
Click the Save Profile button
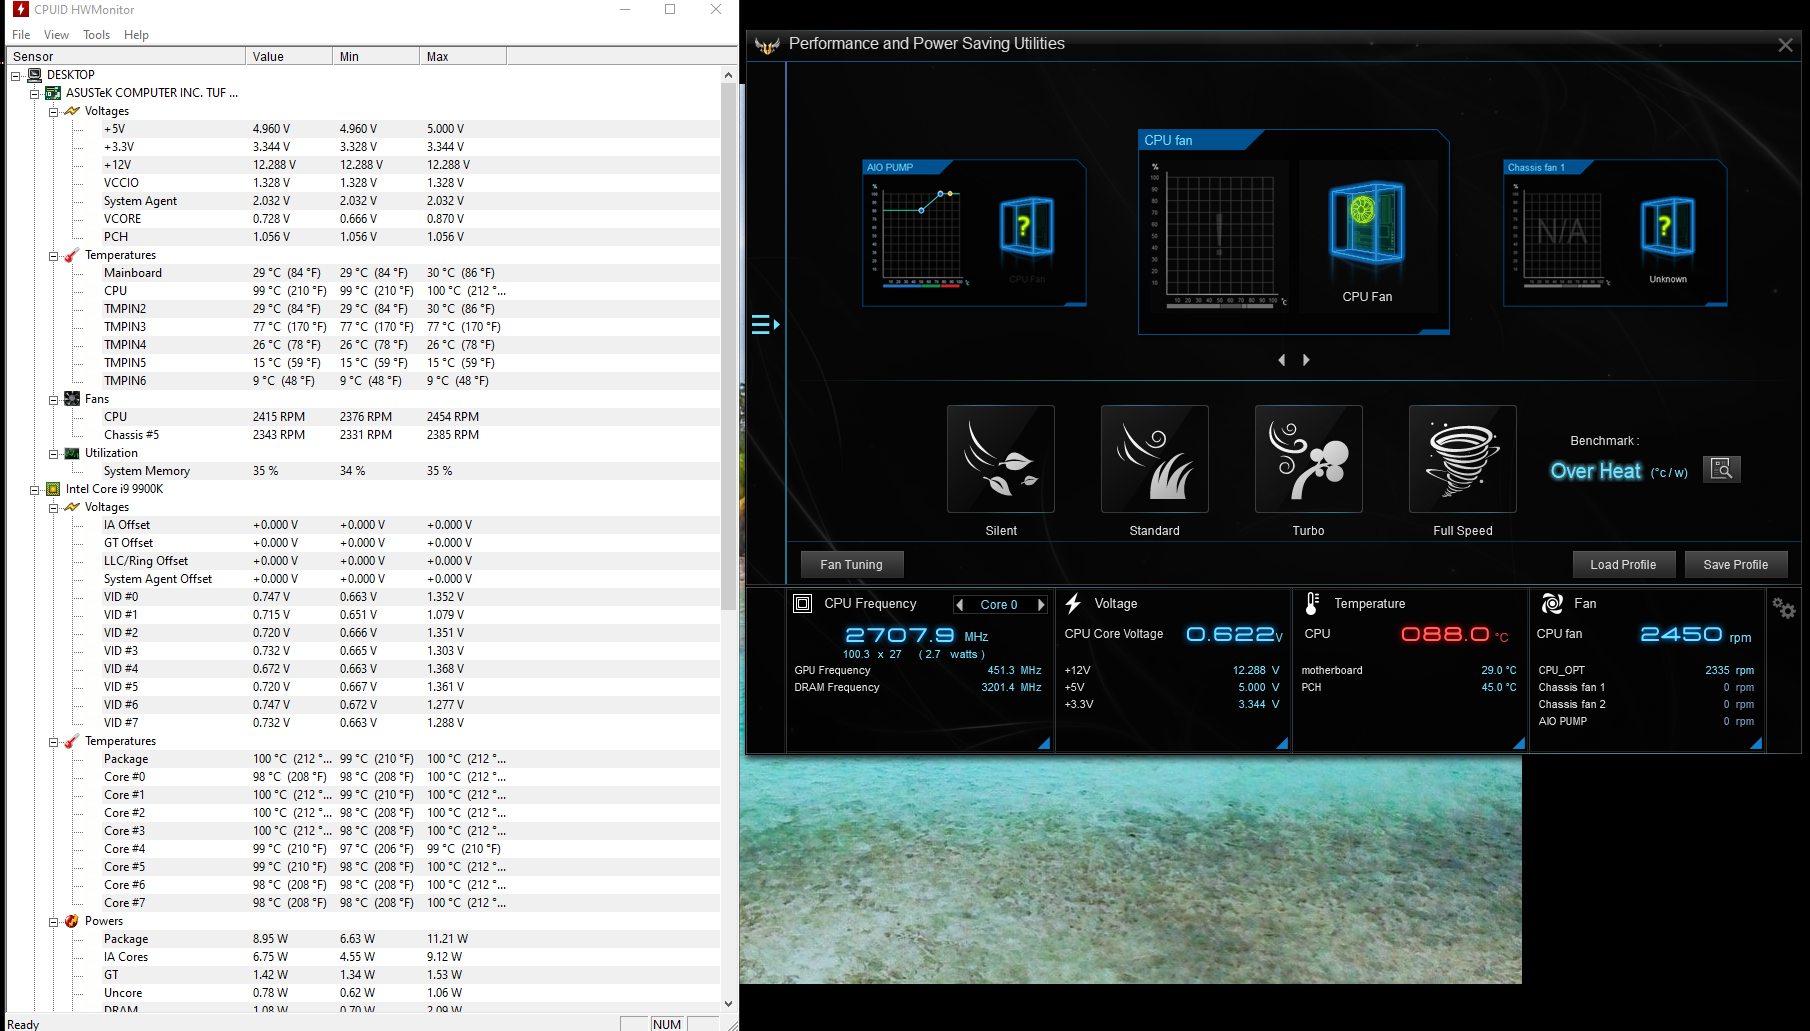[1736, 565]
